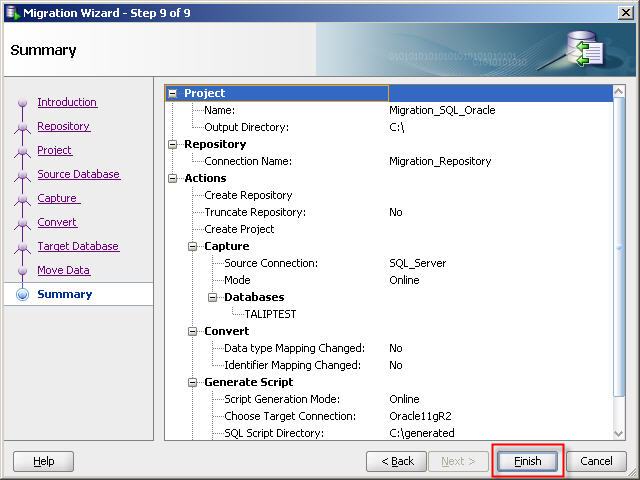The height and width of the screenshot is (480, 640).
Task: Select the Project header row
Action: (389, 93)
